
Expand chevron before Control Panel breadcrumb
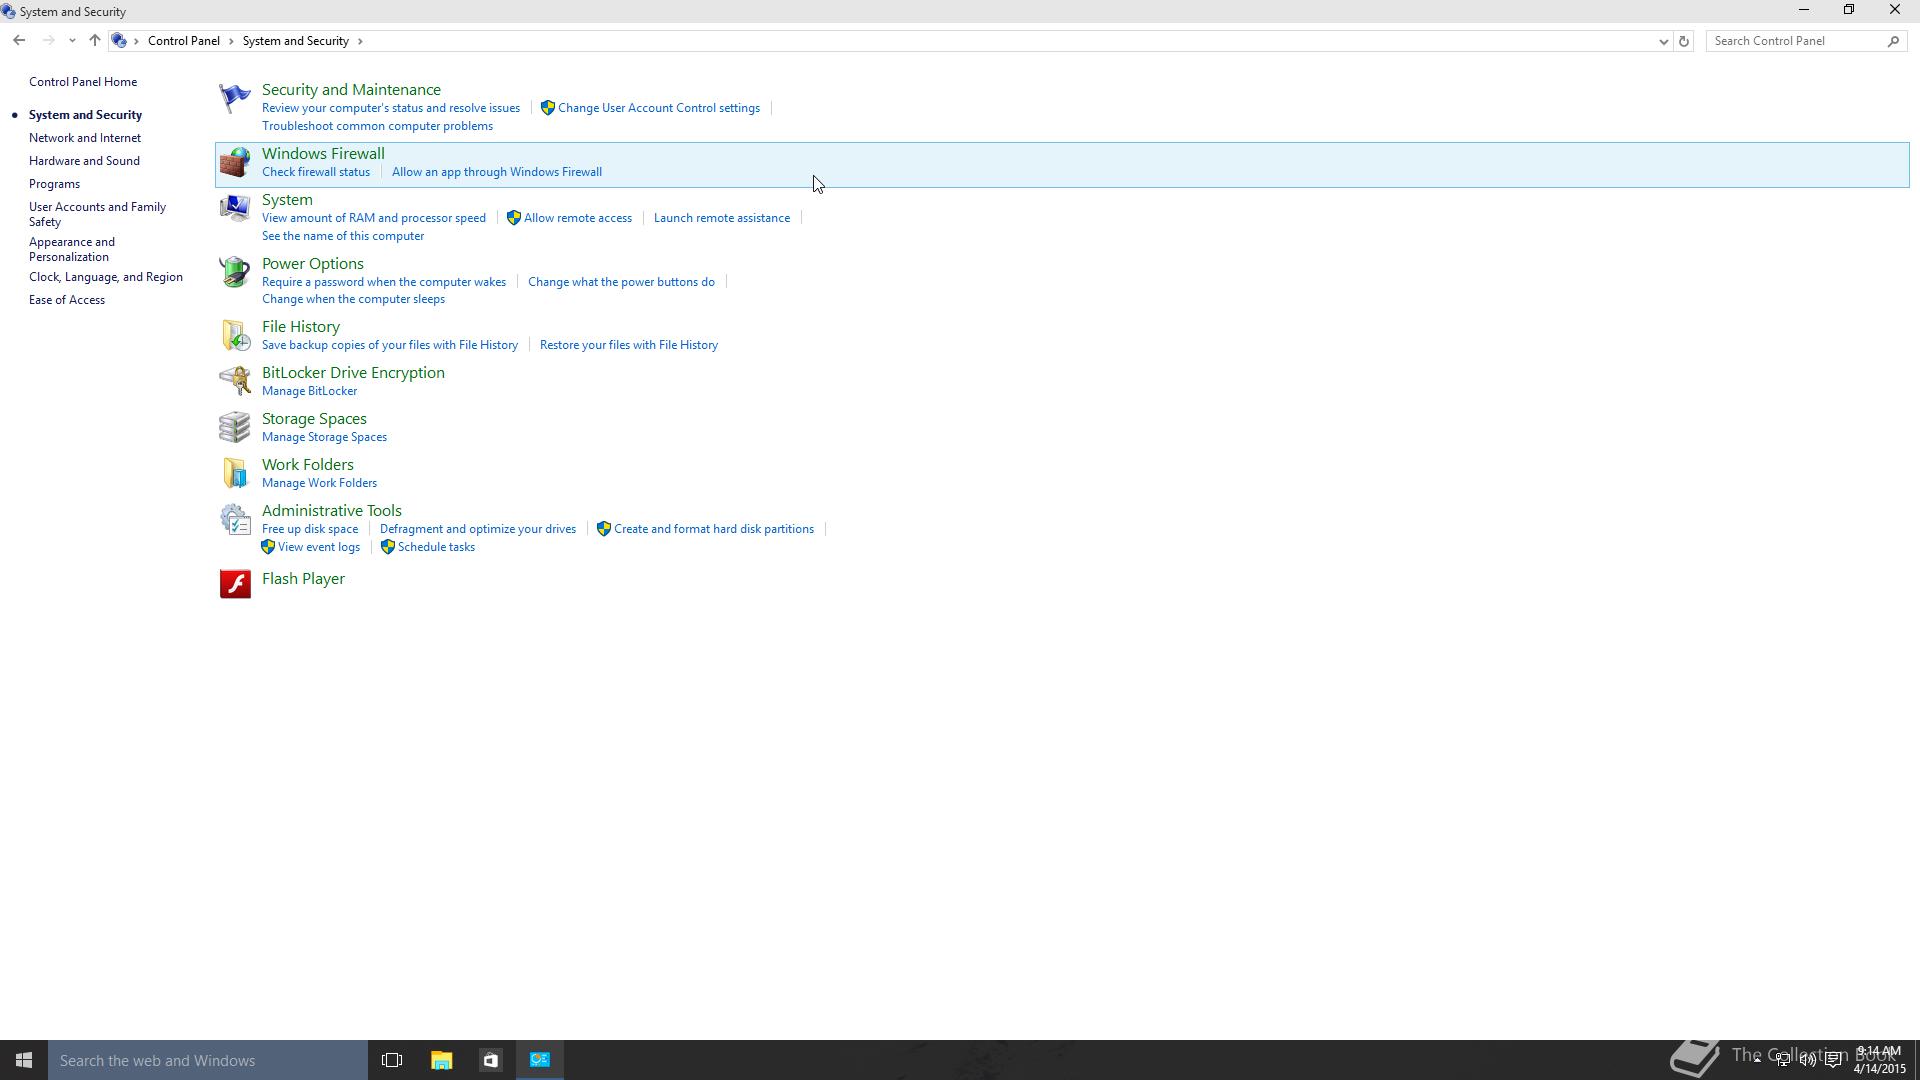pos(137,41)
